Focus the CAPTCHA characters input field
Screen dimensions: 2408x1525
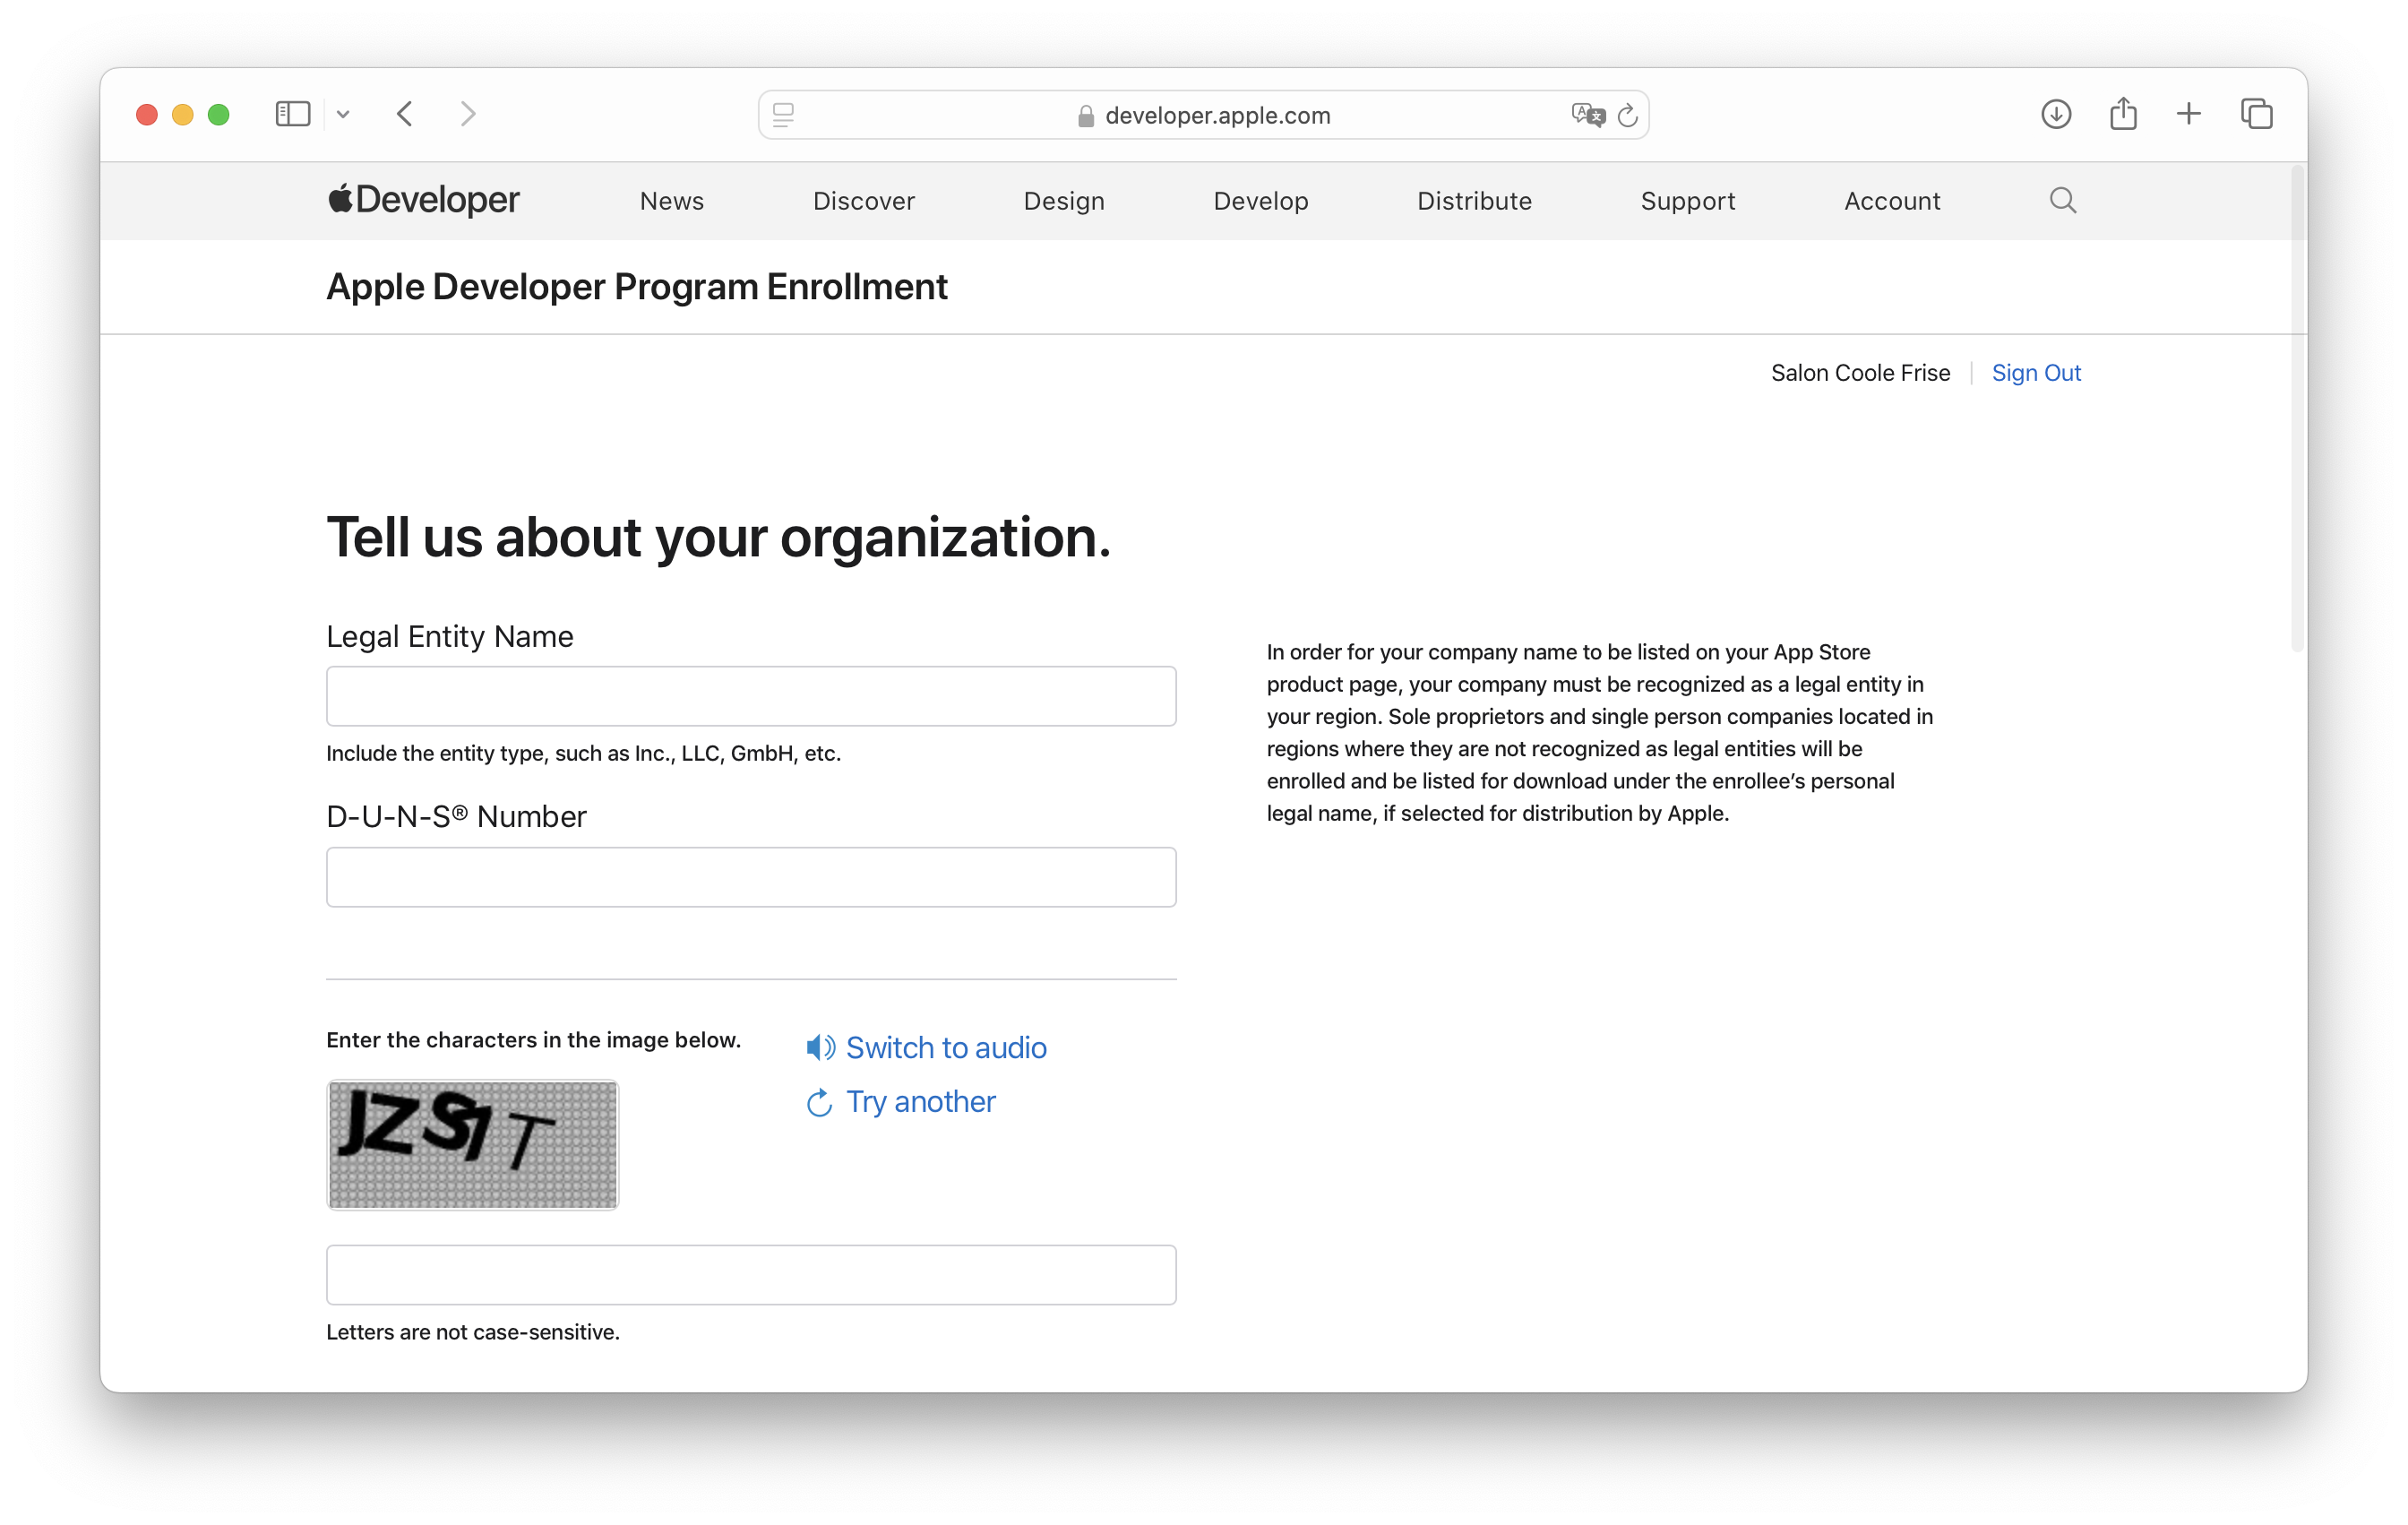pyautogui.click(x=751, y=1274)
